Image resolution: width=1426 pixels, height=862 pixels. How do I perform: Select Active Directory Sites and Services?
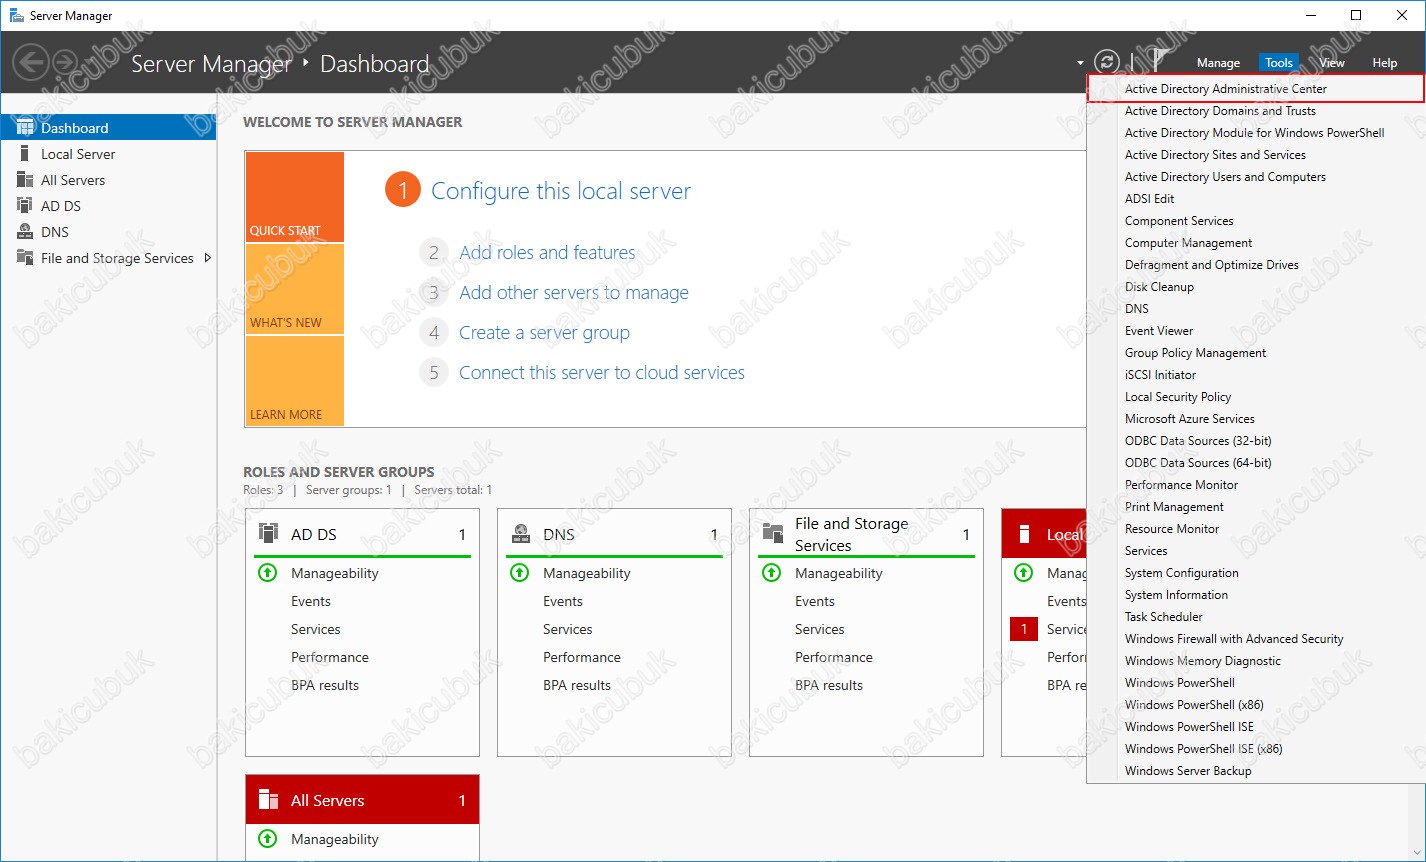[1215, 155]
